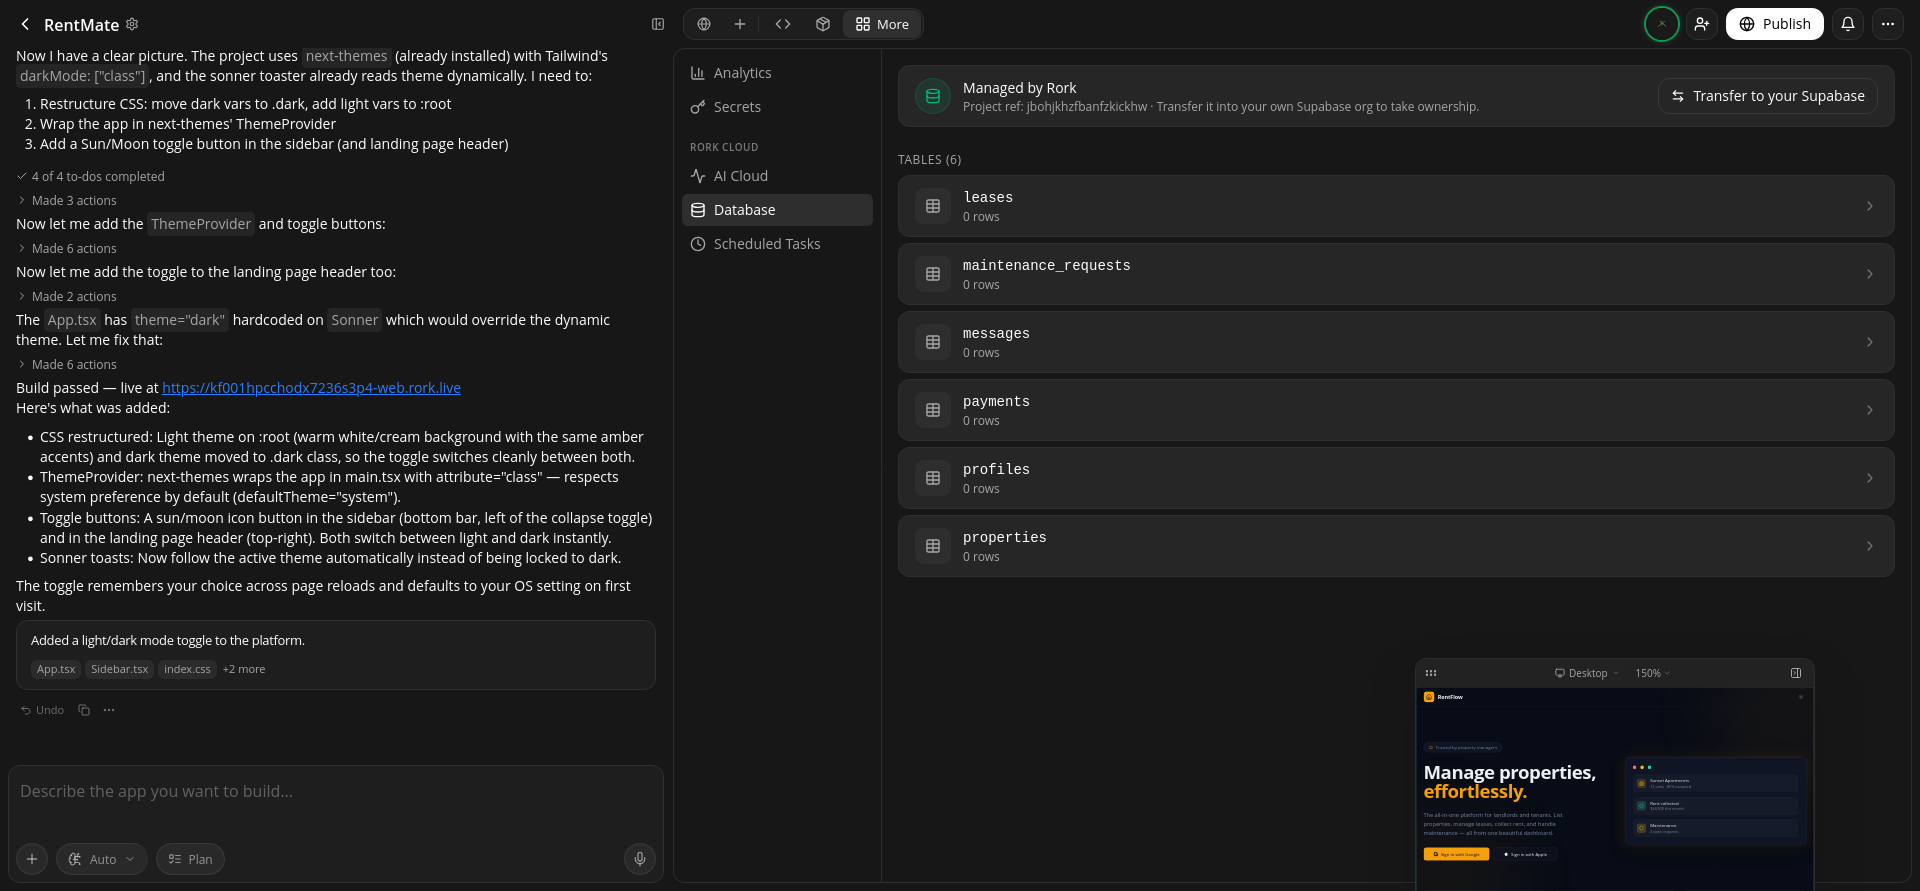
Task: Open message options ellipsis beside Undo
Action: tap(109, 710)
